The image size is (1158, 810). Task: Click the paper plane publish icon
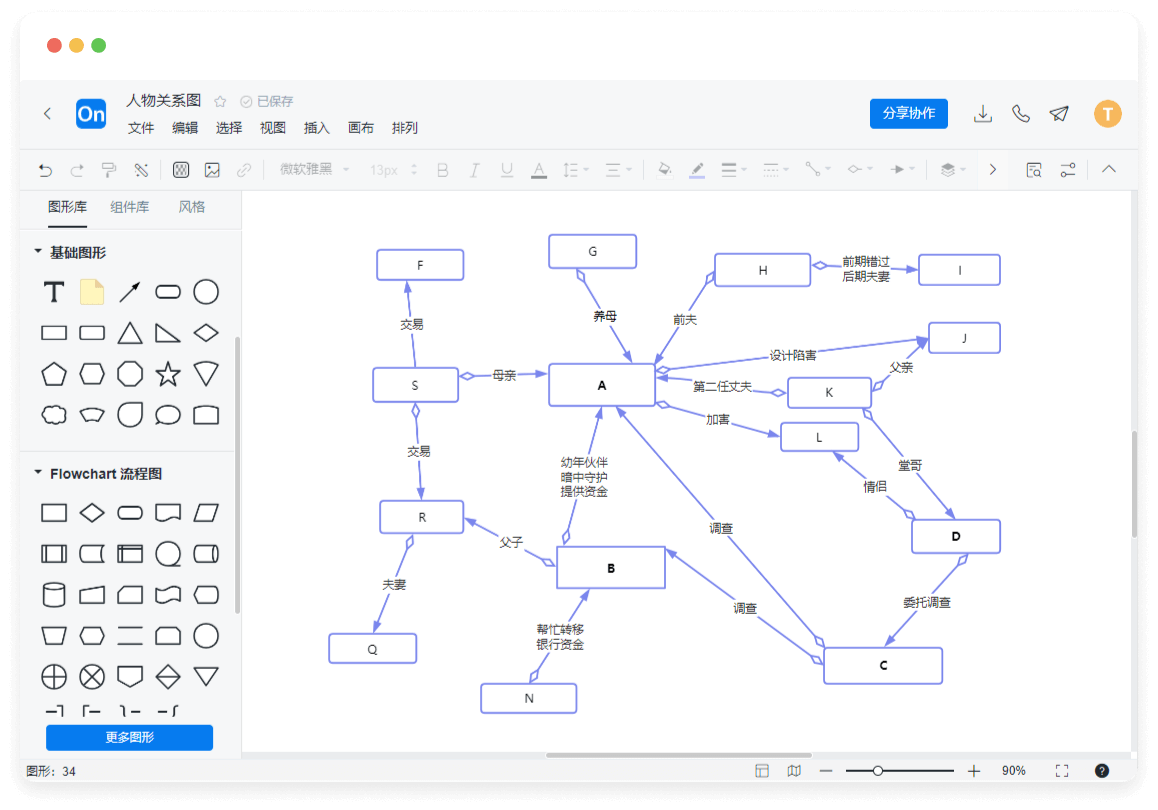(1059, 114)
